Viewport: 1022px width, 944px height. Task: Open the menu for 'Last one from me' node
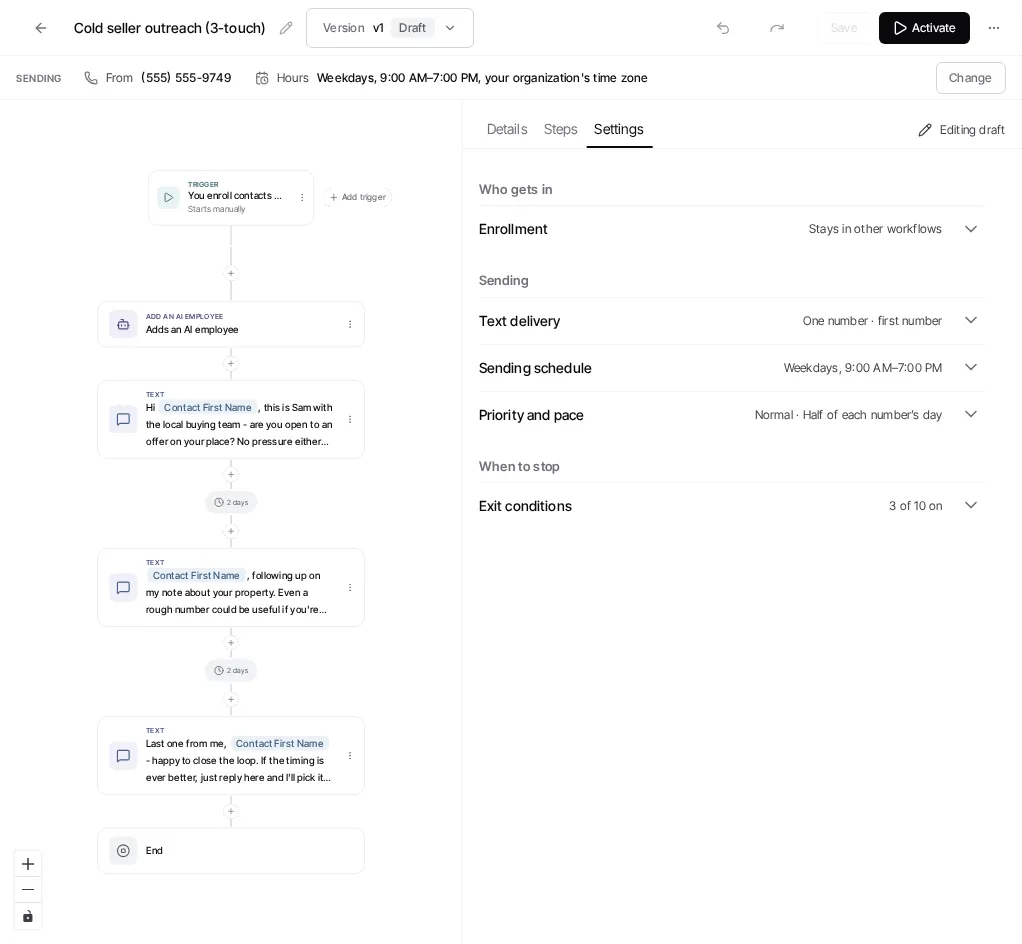tap(350, 756)
